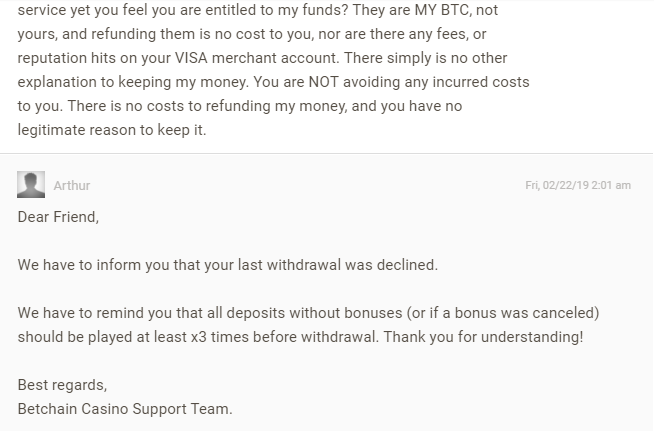
Task: Click the "Best regards," closing line
Action: click(62, 385)
